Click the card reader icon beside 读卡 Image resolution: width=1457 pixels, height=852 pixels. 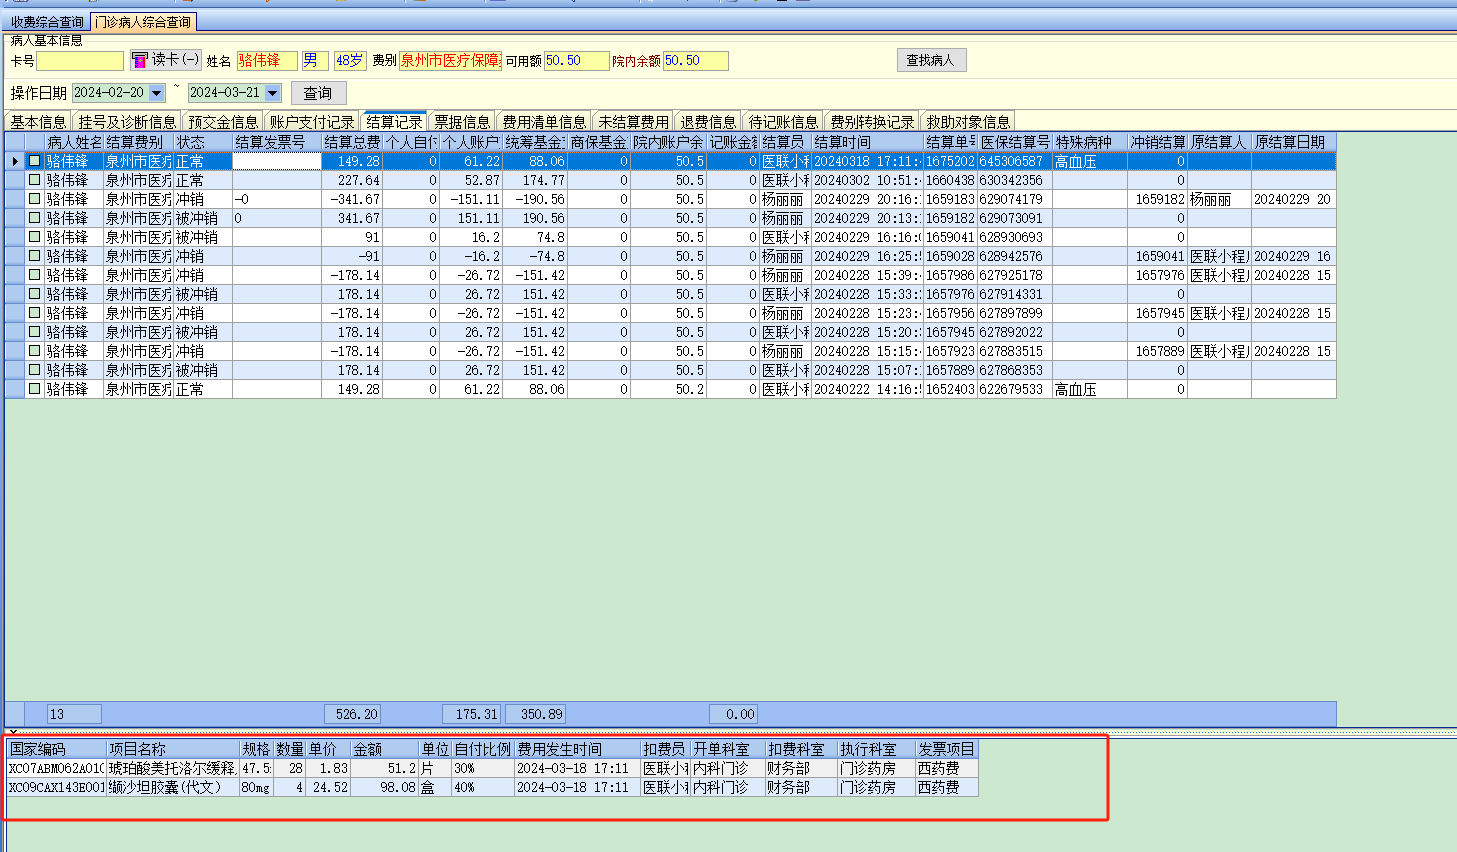[x=140, y=60]
